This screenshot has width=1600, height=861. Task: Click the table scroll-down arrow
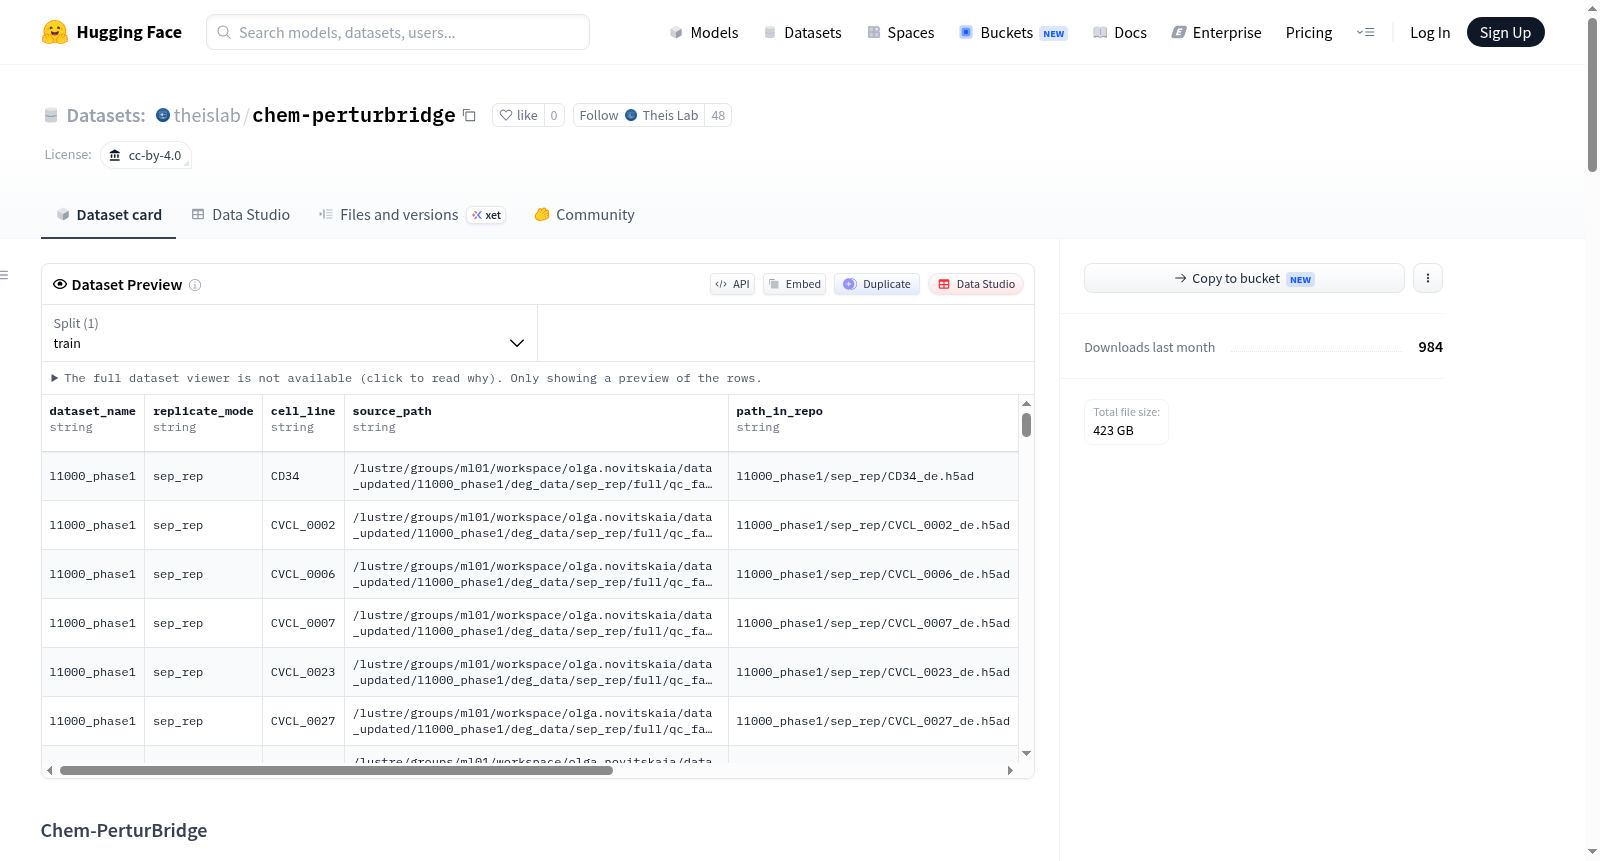click(1026, 753)
